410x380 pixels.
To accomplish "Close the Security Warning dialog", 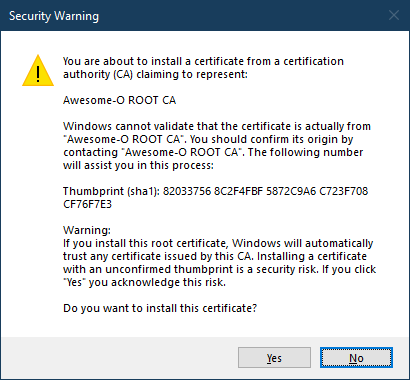I will coord(394,15).
